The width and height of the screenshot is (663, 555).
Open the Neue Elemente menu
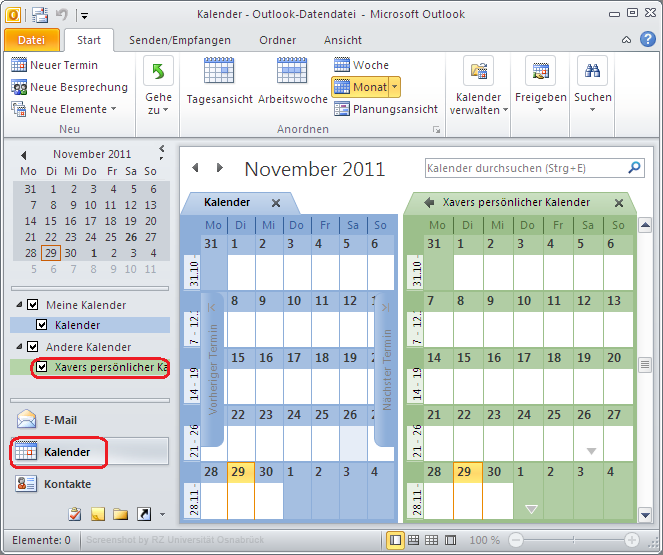[63, 109]
